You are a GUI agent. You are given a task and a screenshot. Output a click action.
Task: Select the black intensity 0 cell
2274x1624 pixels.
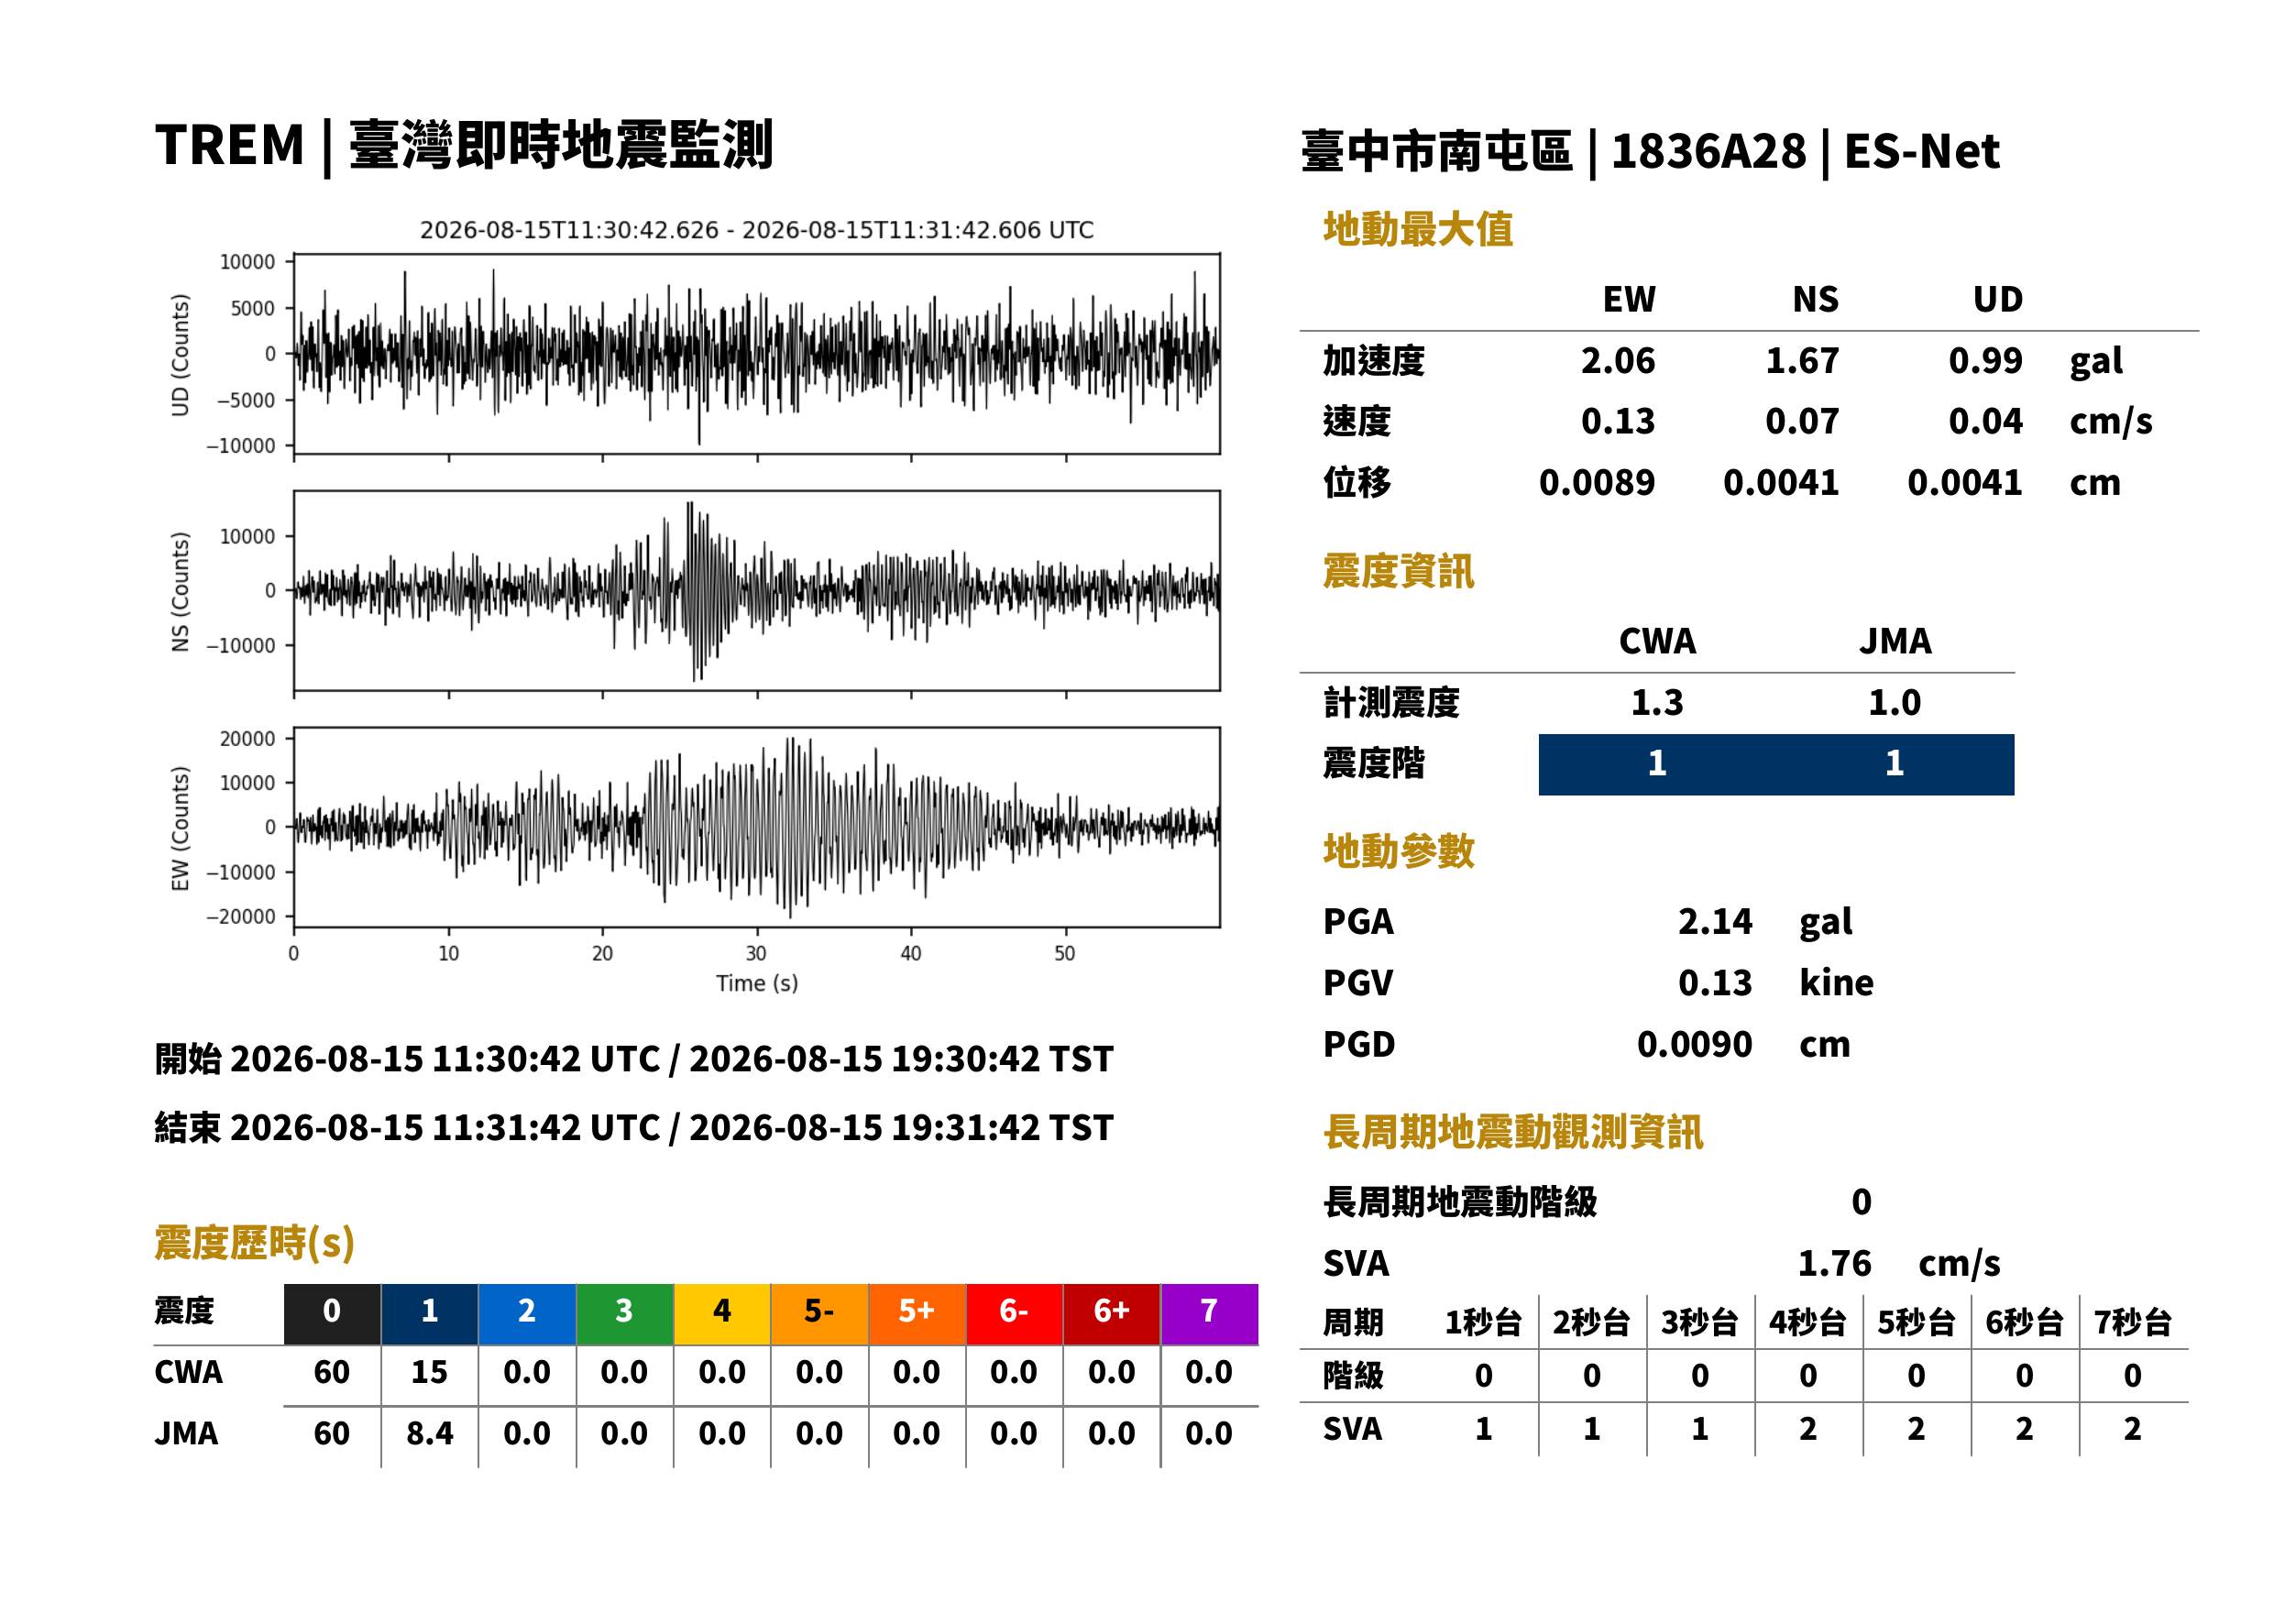[x=332, y=1314]
